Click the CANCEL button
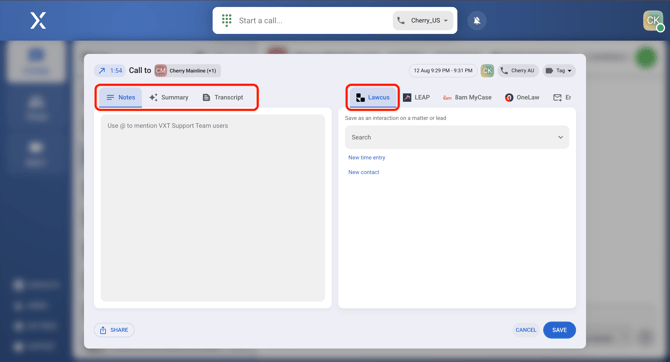Image resolution: width=670 pixels, height=362 pixels. 526,330
